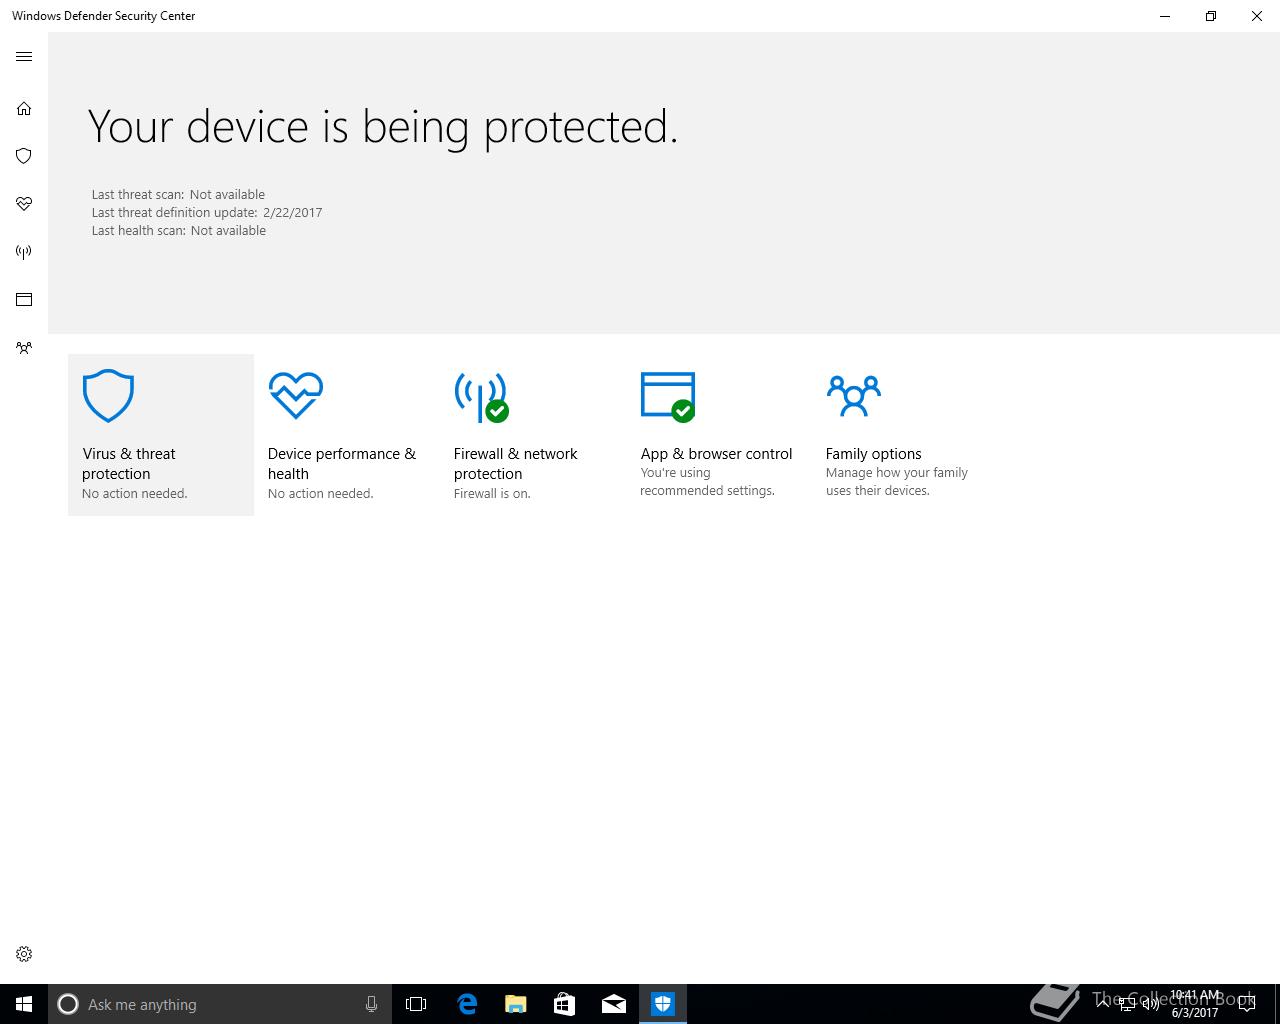Open App & browser control sidebar window icon
The width and height of the screenshot is (1280, 1024).
click(24, 299)
